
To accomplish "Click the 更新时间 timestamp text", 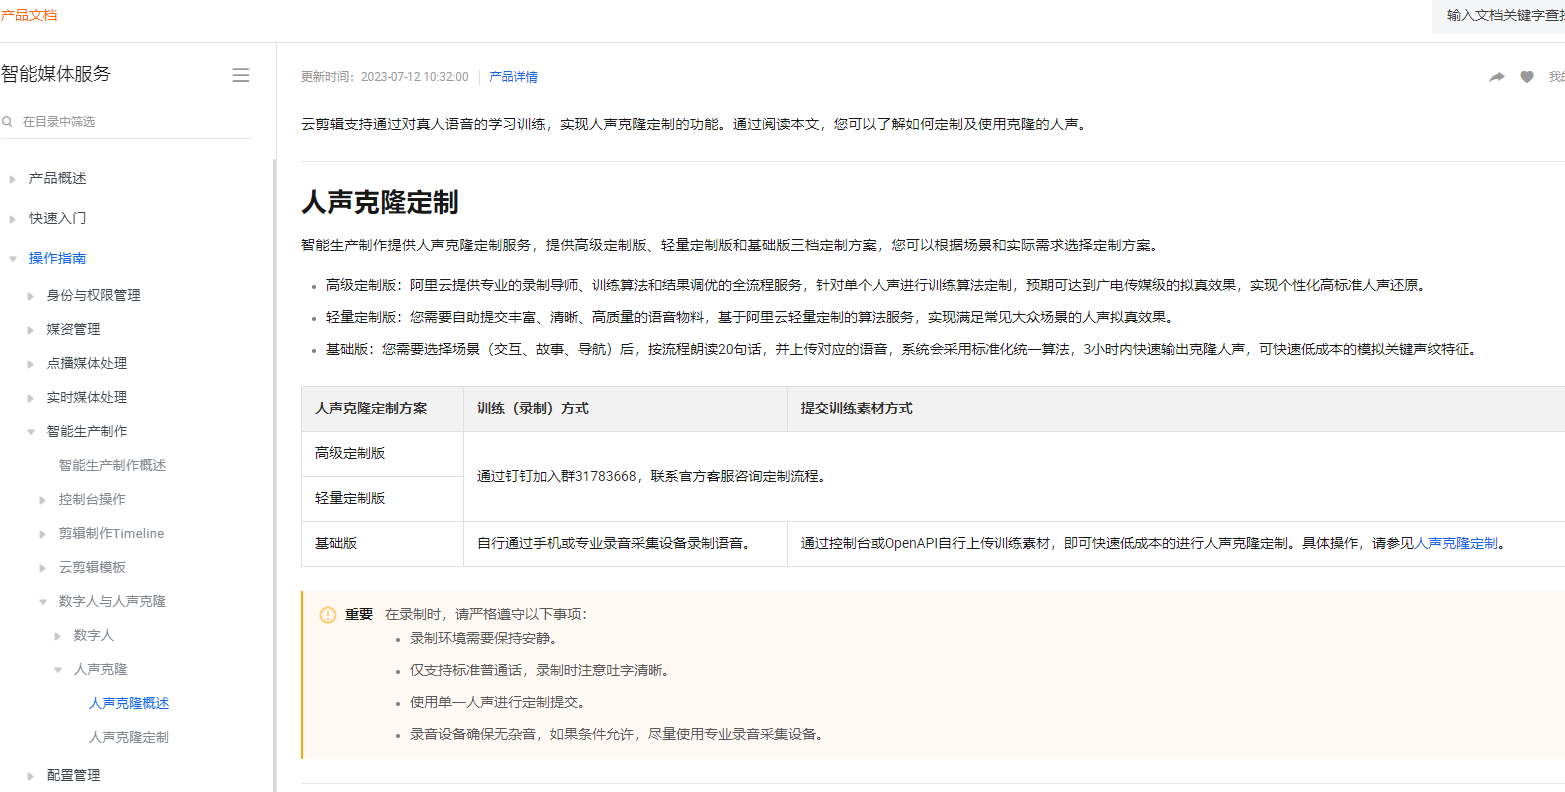I will (385, 77).
